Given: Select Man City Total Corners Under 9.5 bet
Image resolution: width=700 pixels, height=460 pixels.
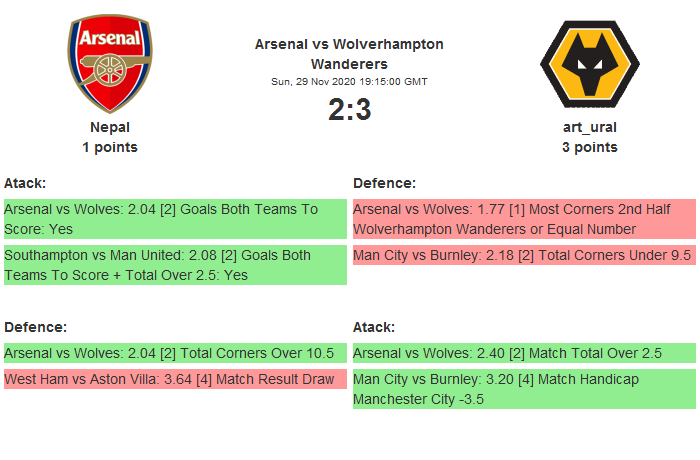Looking at the screenshot, I should click(524, 255).
